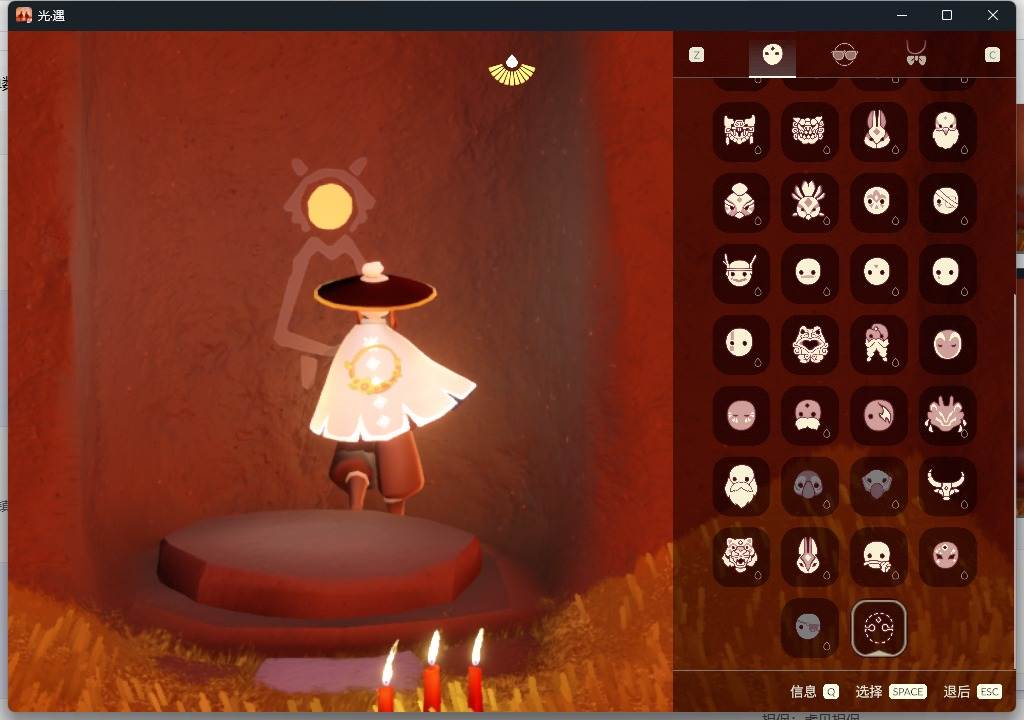Choose the topknot mask with angry eyes
This screenshot has width=1024, height=720.
coord(741,202)
